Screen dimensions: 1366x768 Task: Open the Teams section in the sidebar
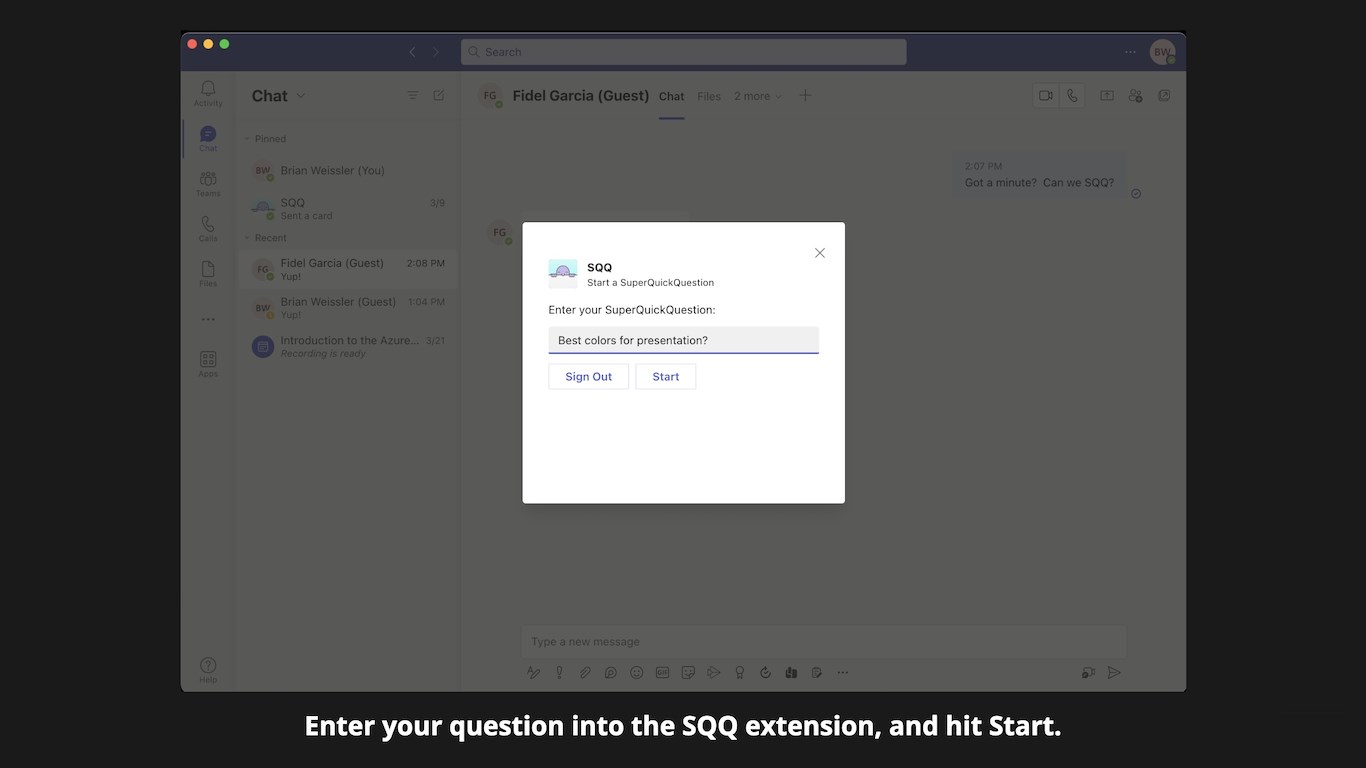pos(208,184)
